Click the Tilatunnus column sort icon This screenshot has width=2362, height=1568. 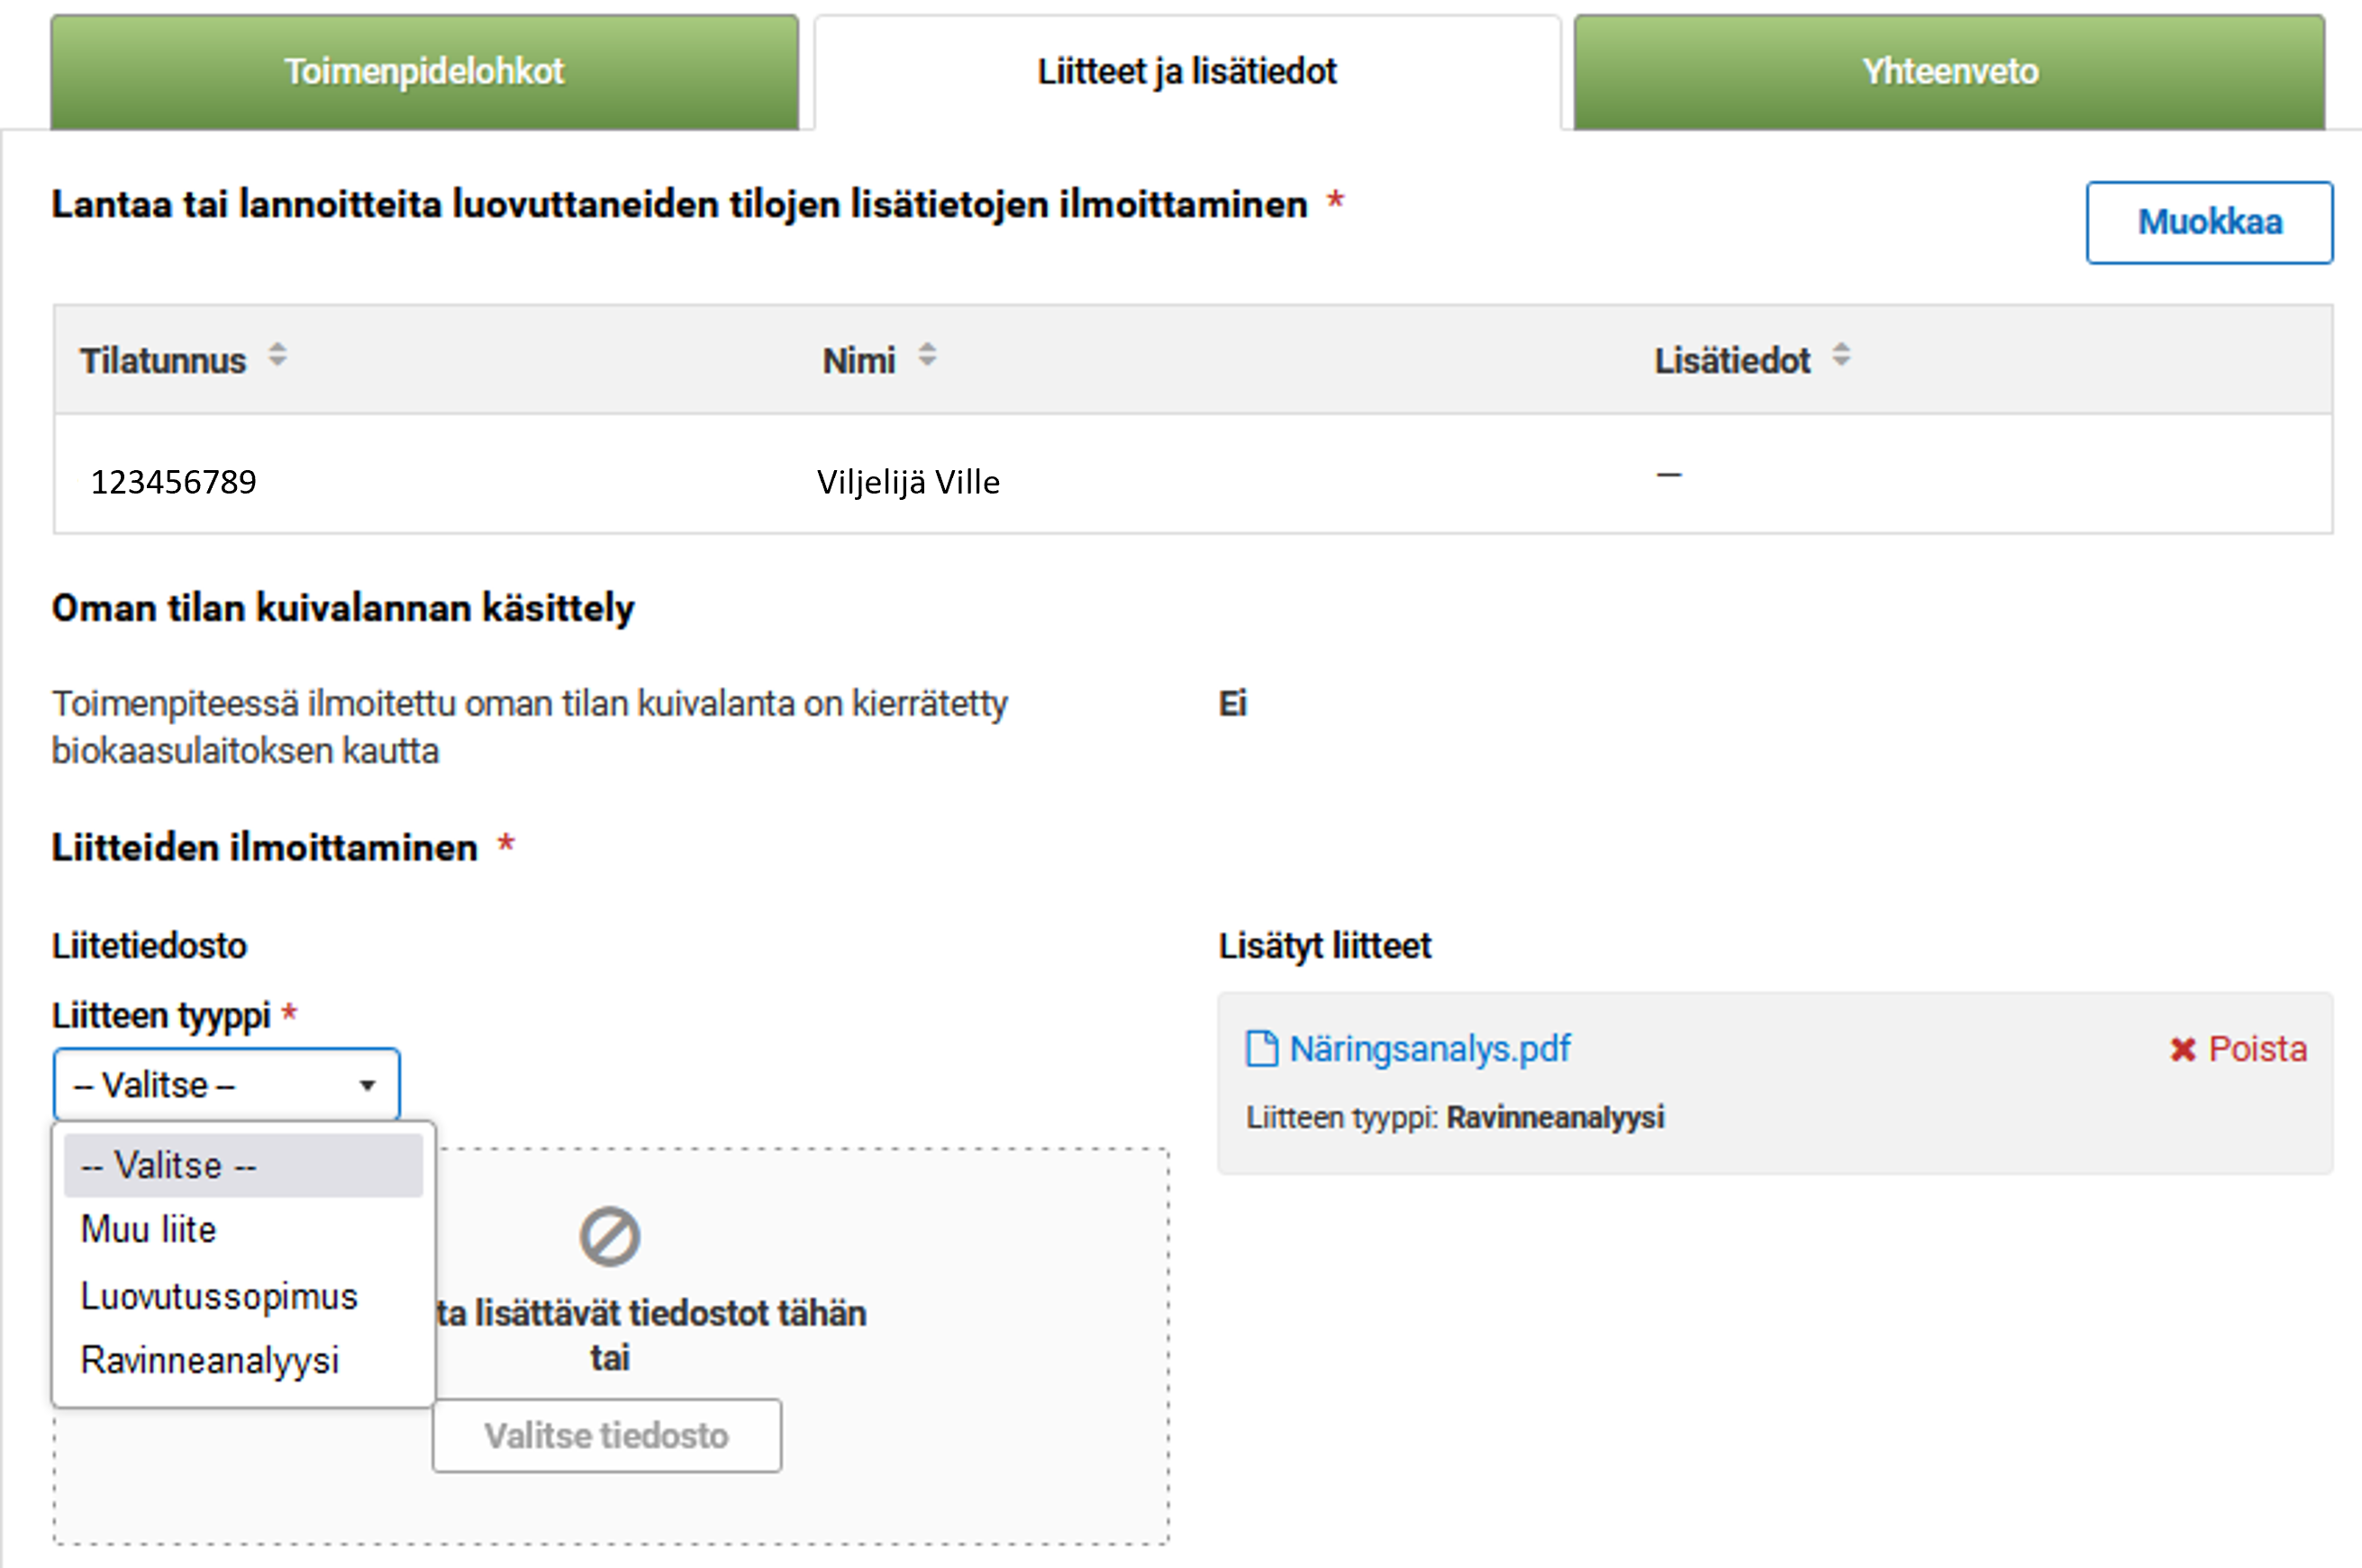tap(278, 355)
